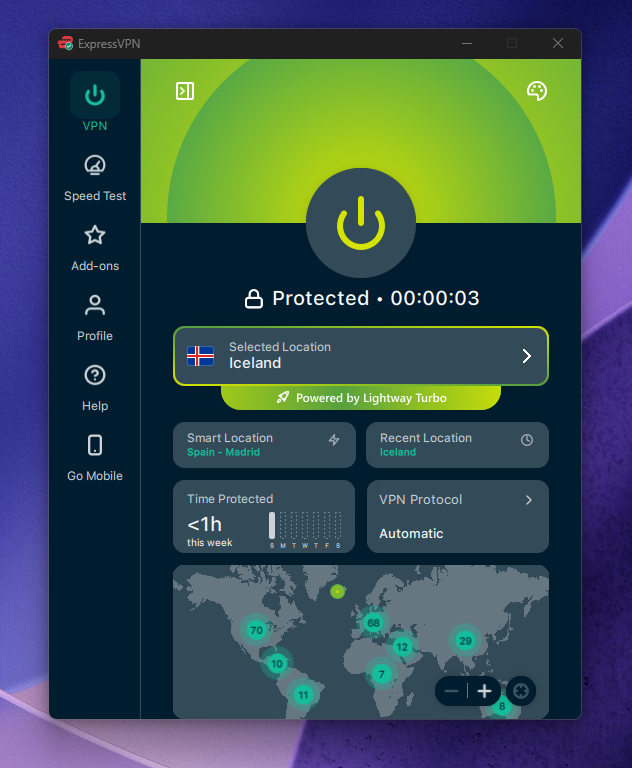View Time Protected card
The height and width of the screenshot is (768, 632).
[x=264, y=516]
